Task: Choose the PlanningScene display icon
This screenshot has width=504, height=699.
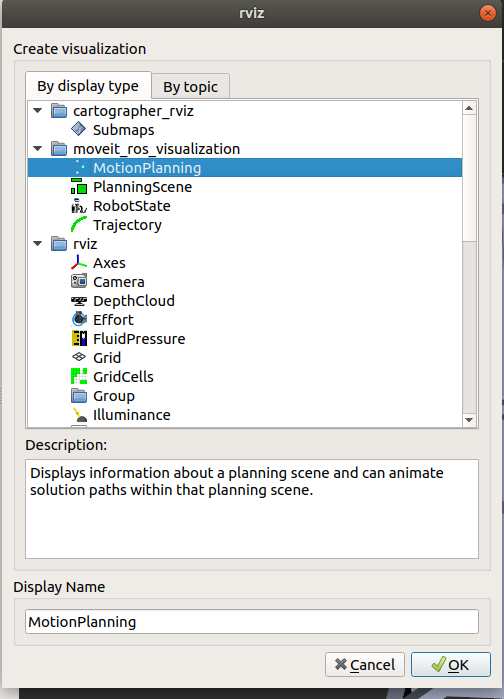Action: (x=79, y=187)
